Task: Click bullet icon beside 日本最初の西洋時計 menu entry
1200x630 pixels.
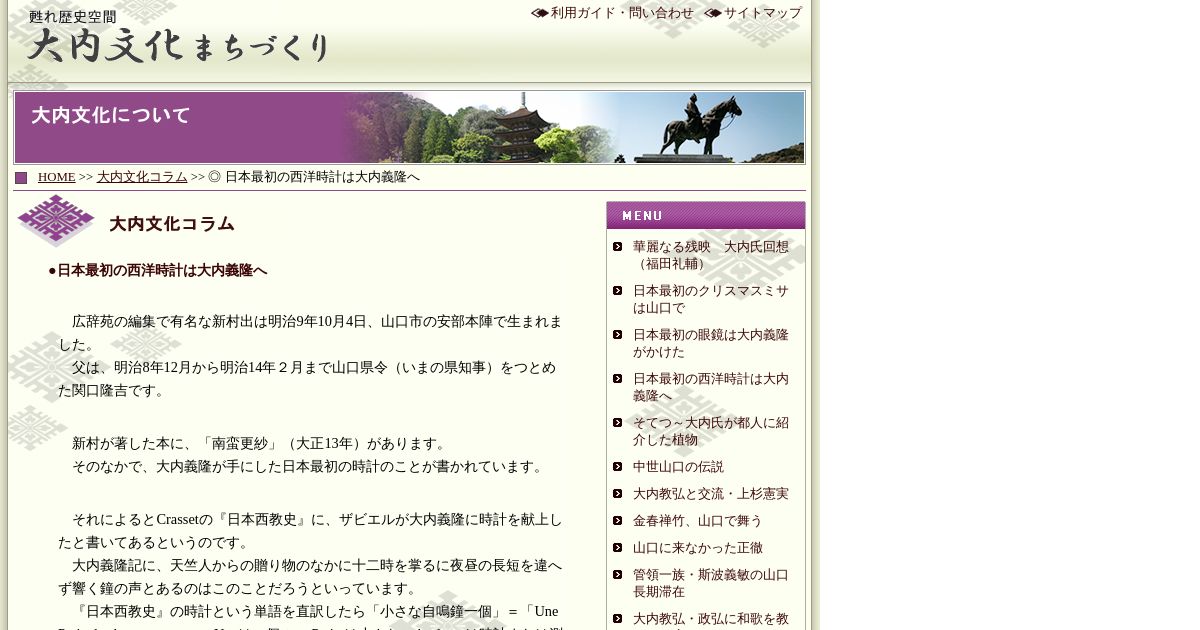Action: 618,379
